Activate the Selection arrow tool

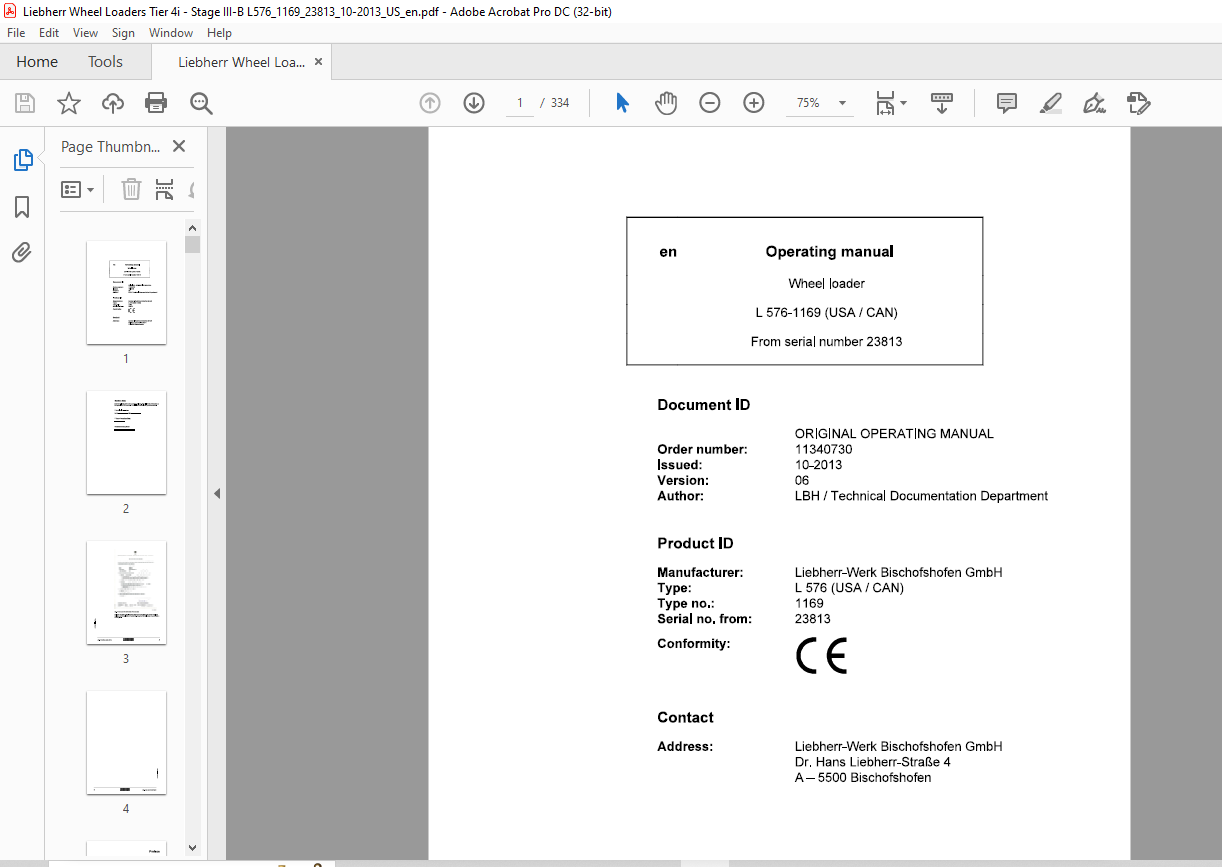tap(622, 103)
